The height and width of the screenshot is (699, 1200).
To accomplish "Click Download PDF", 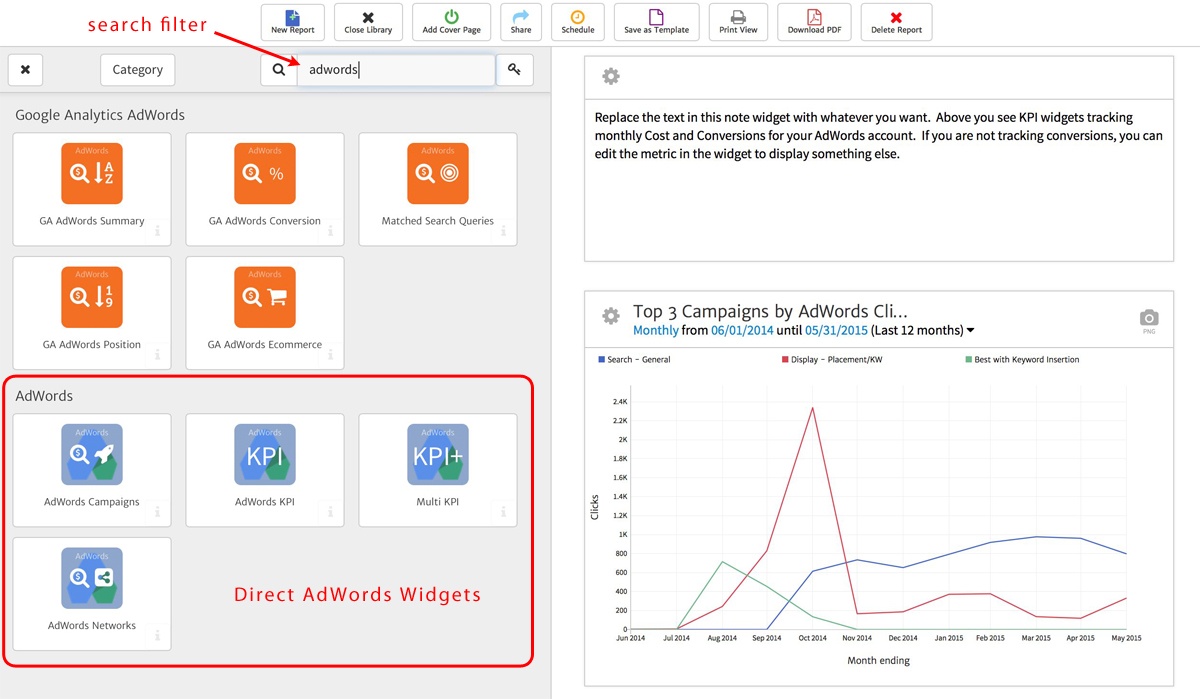I will coord(813,22).
